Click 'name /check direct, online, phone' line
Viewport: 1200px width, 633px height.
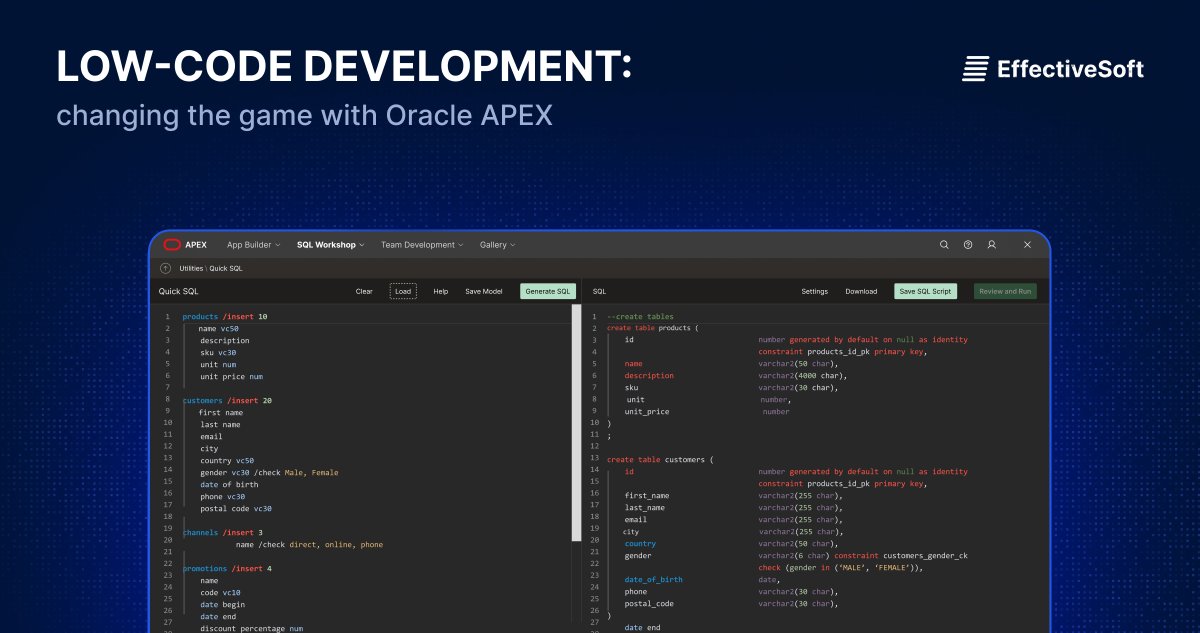coord(309,544)
